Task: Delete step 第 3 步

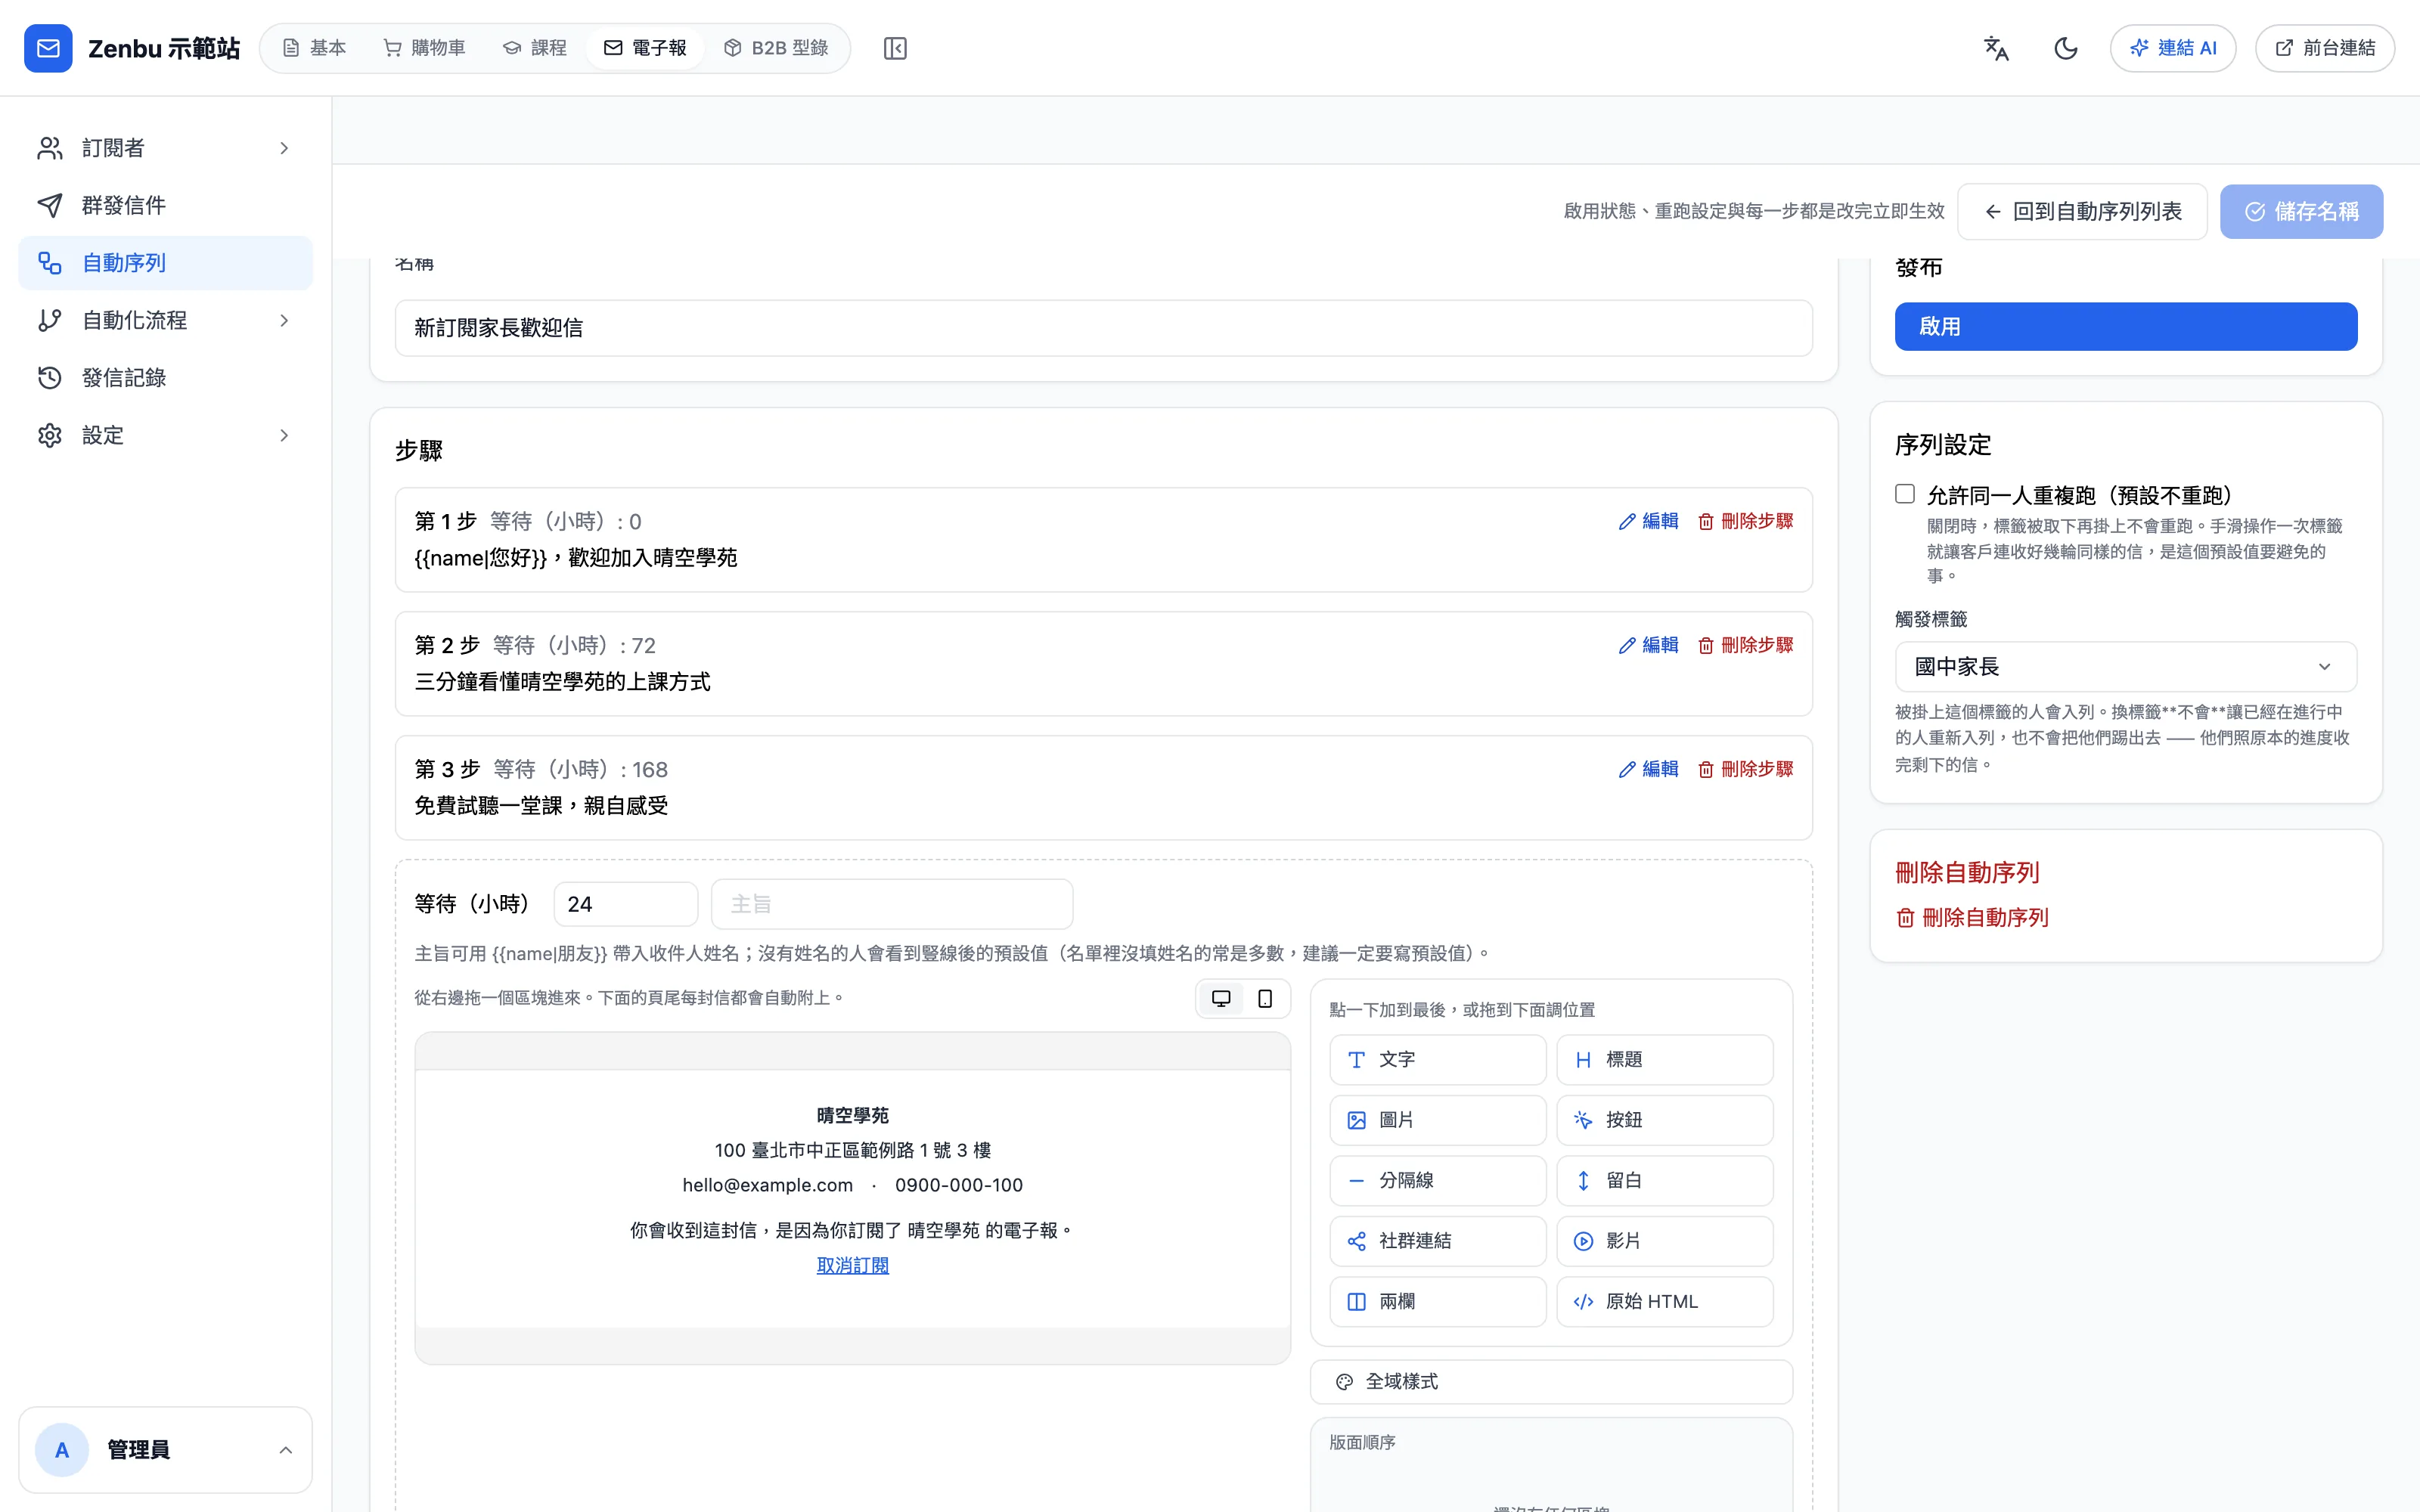Action: pyautogui.click(x=1746, y=769)
